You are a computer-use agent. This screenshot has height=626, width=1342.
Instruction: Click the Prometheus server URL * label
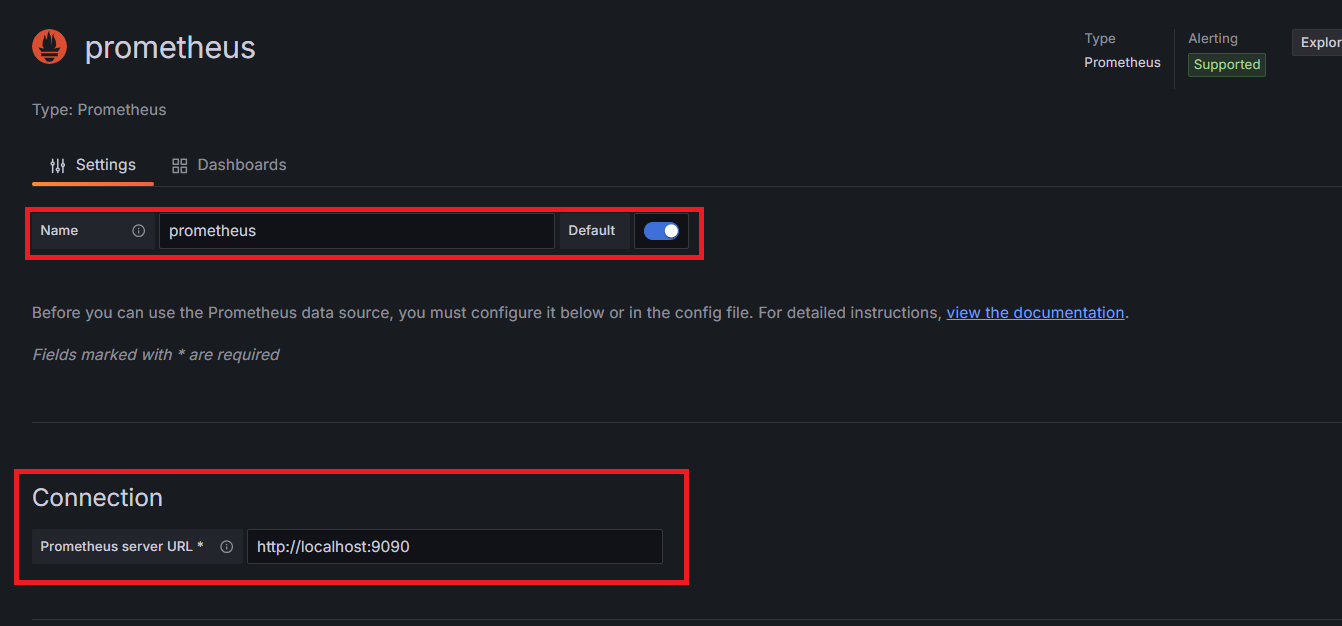click(x=122, y=547)
